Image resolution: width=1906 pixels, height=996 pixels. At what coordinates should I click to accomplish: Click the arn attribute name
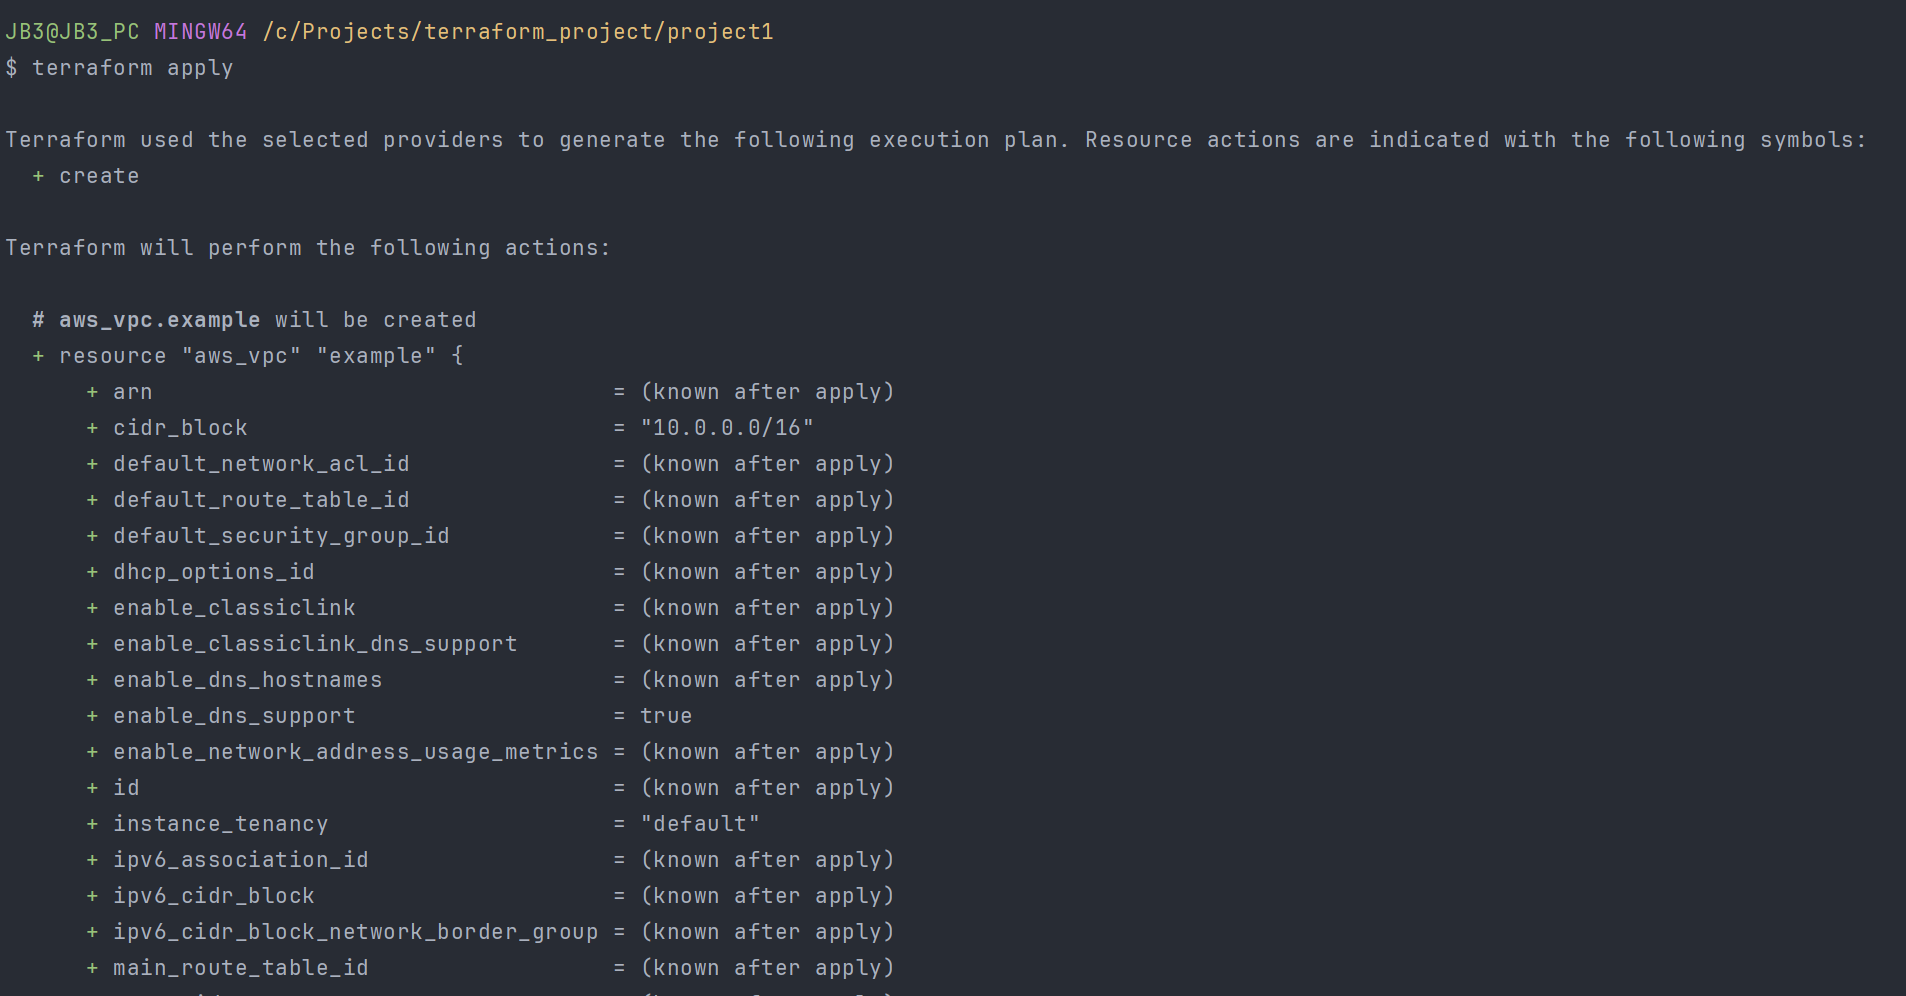pyautogui.click(x=133, y=392)
